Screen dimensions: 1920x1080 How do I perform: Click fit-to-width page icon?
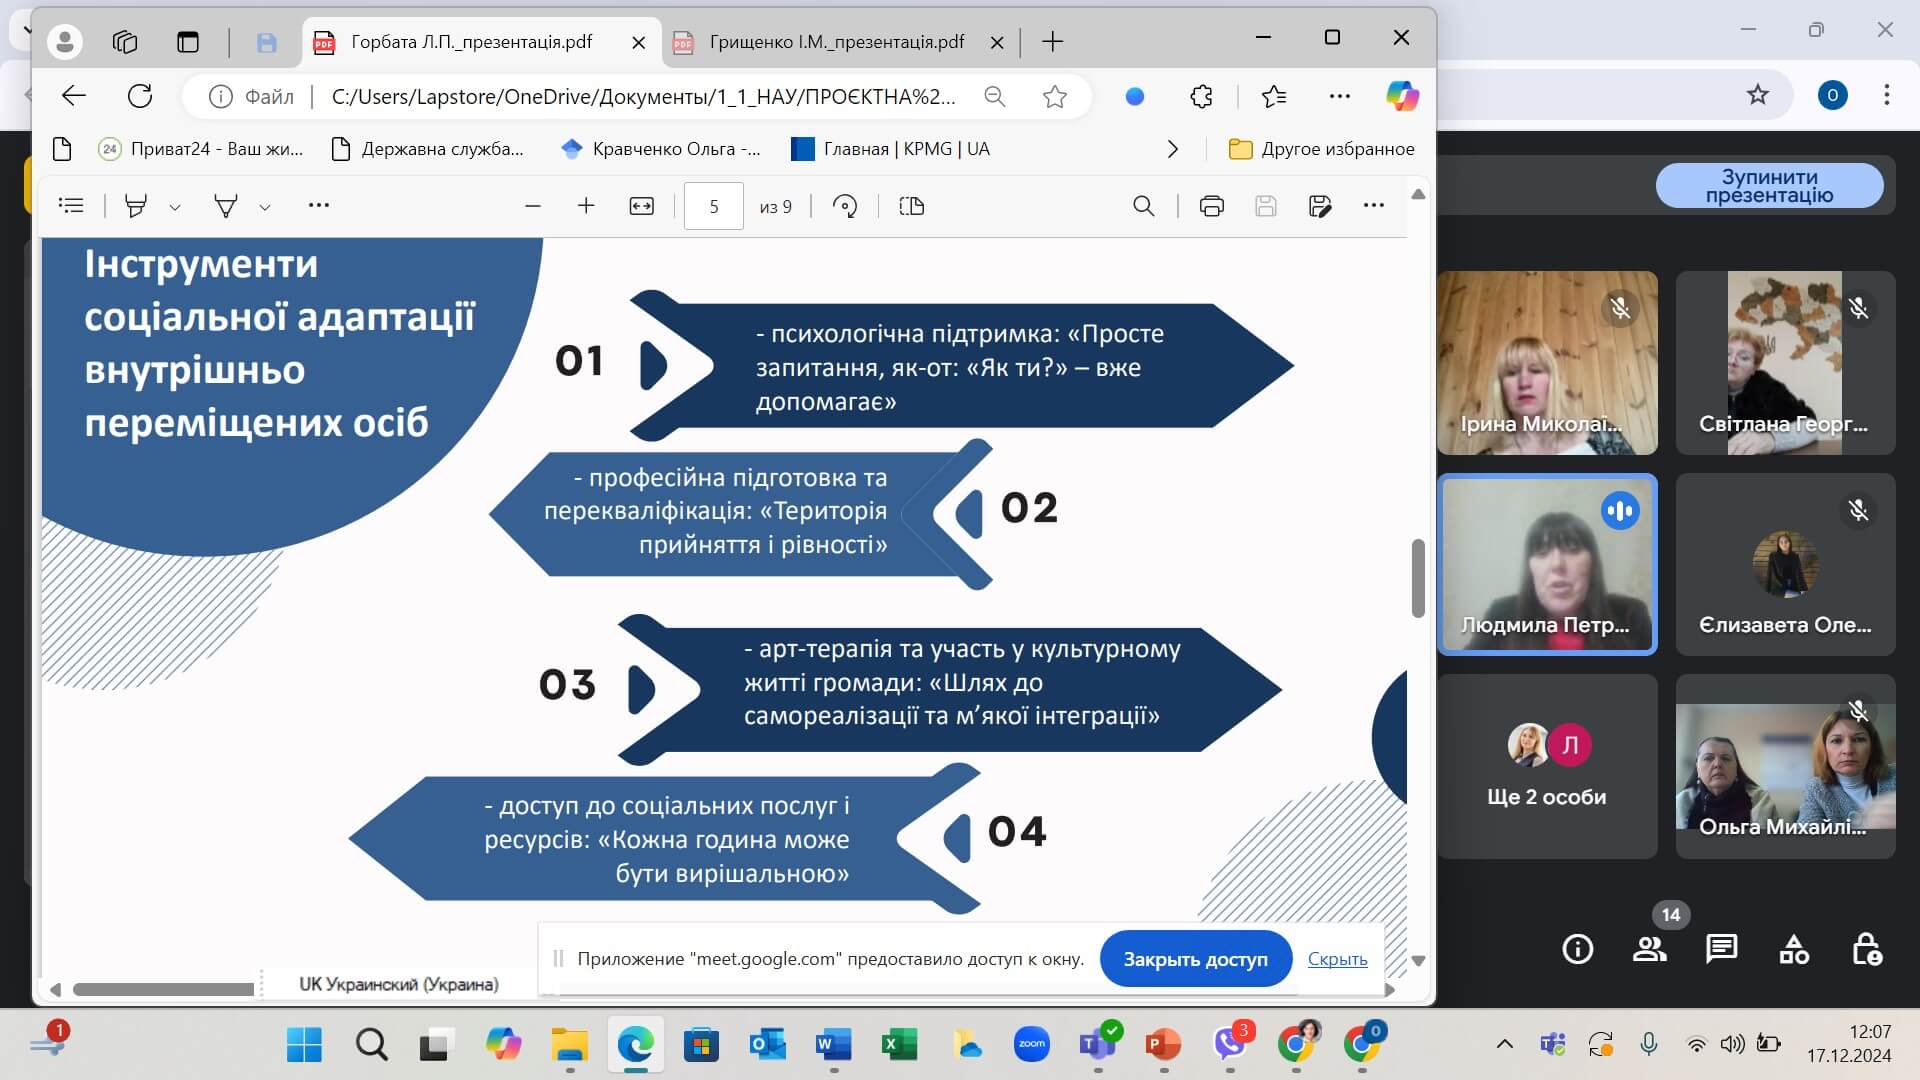click(641, 206)
